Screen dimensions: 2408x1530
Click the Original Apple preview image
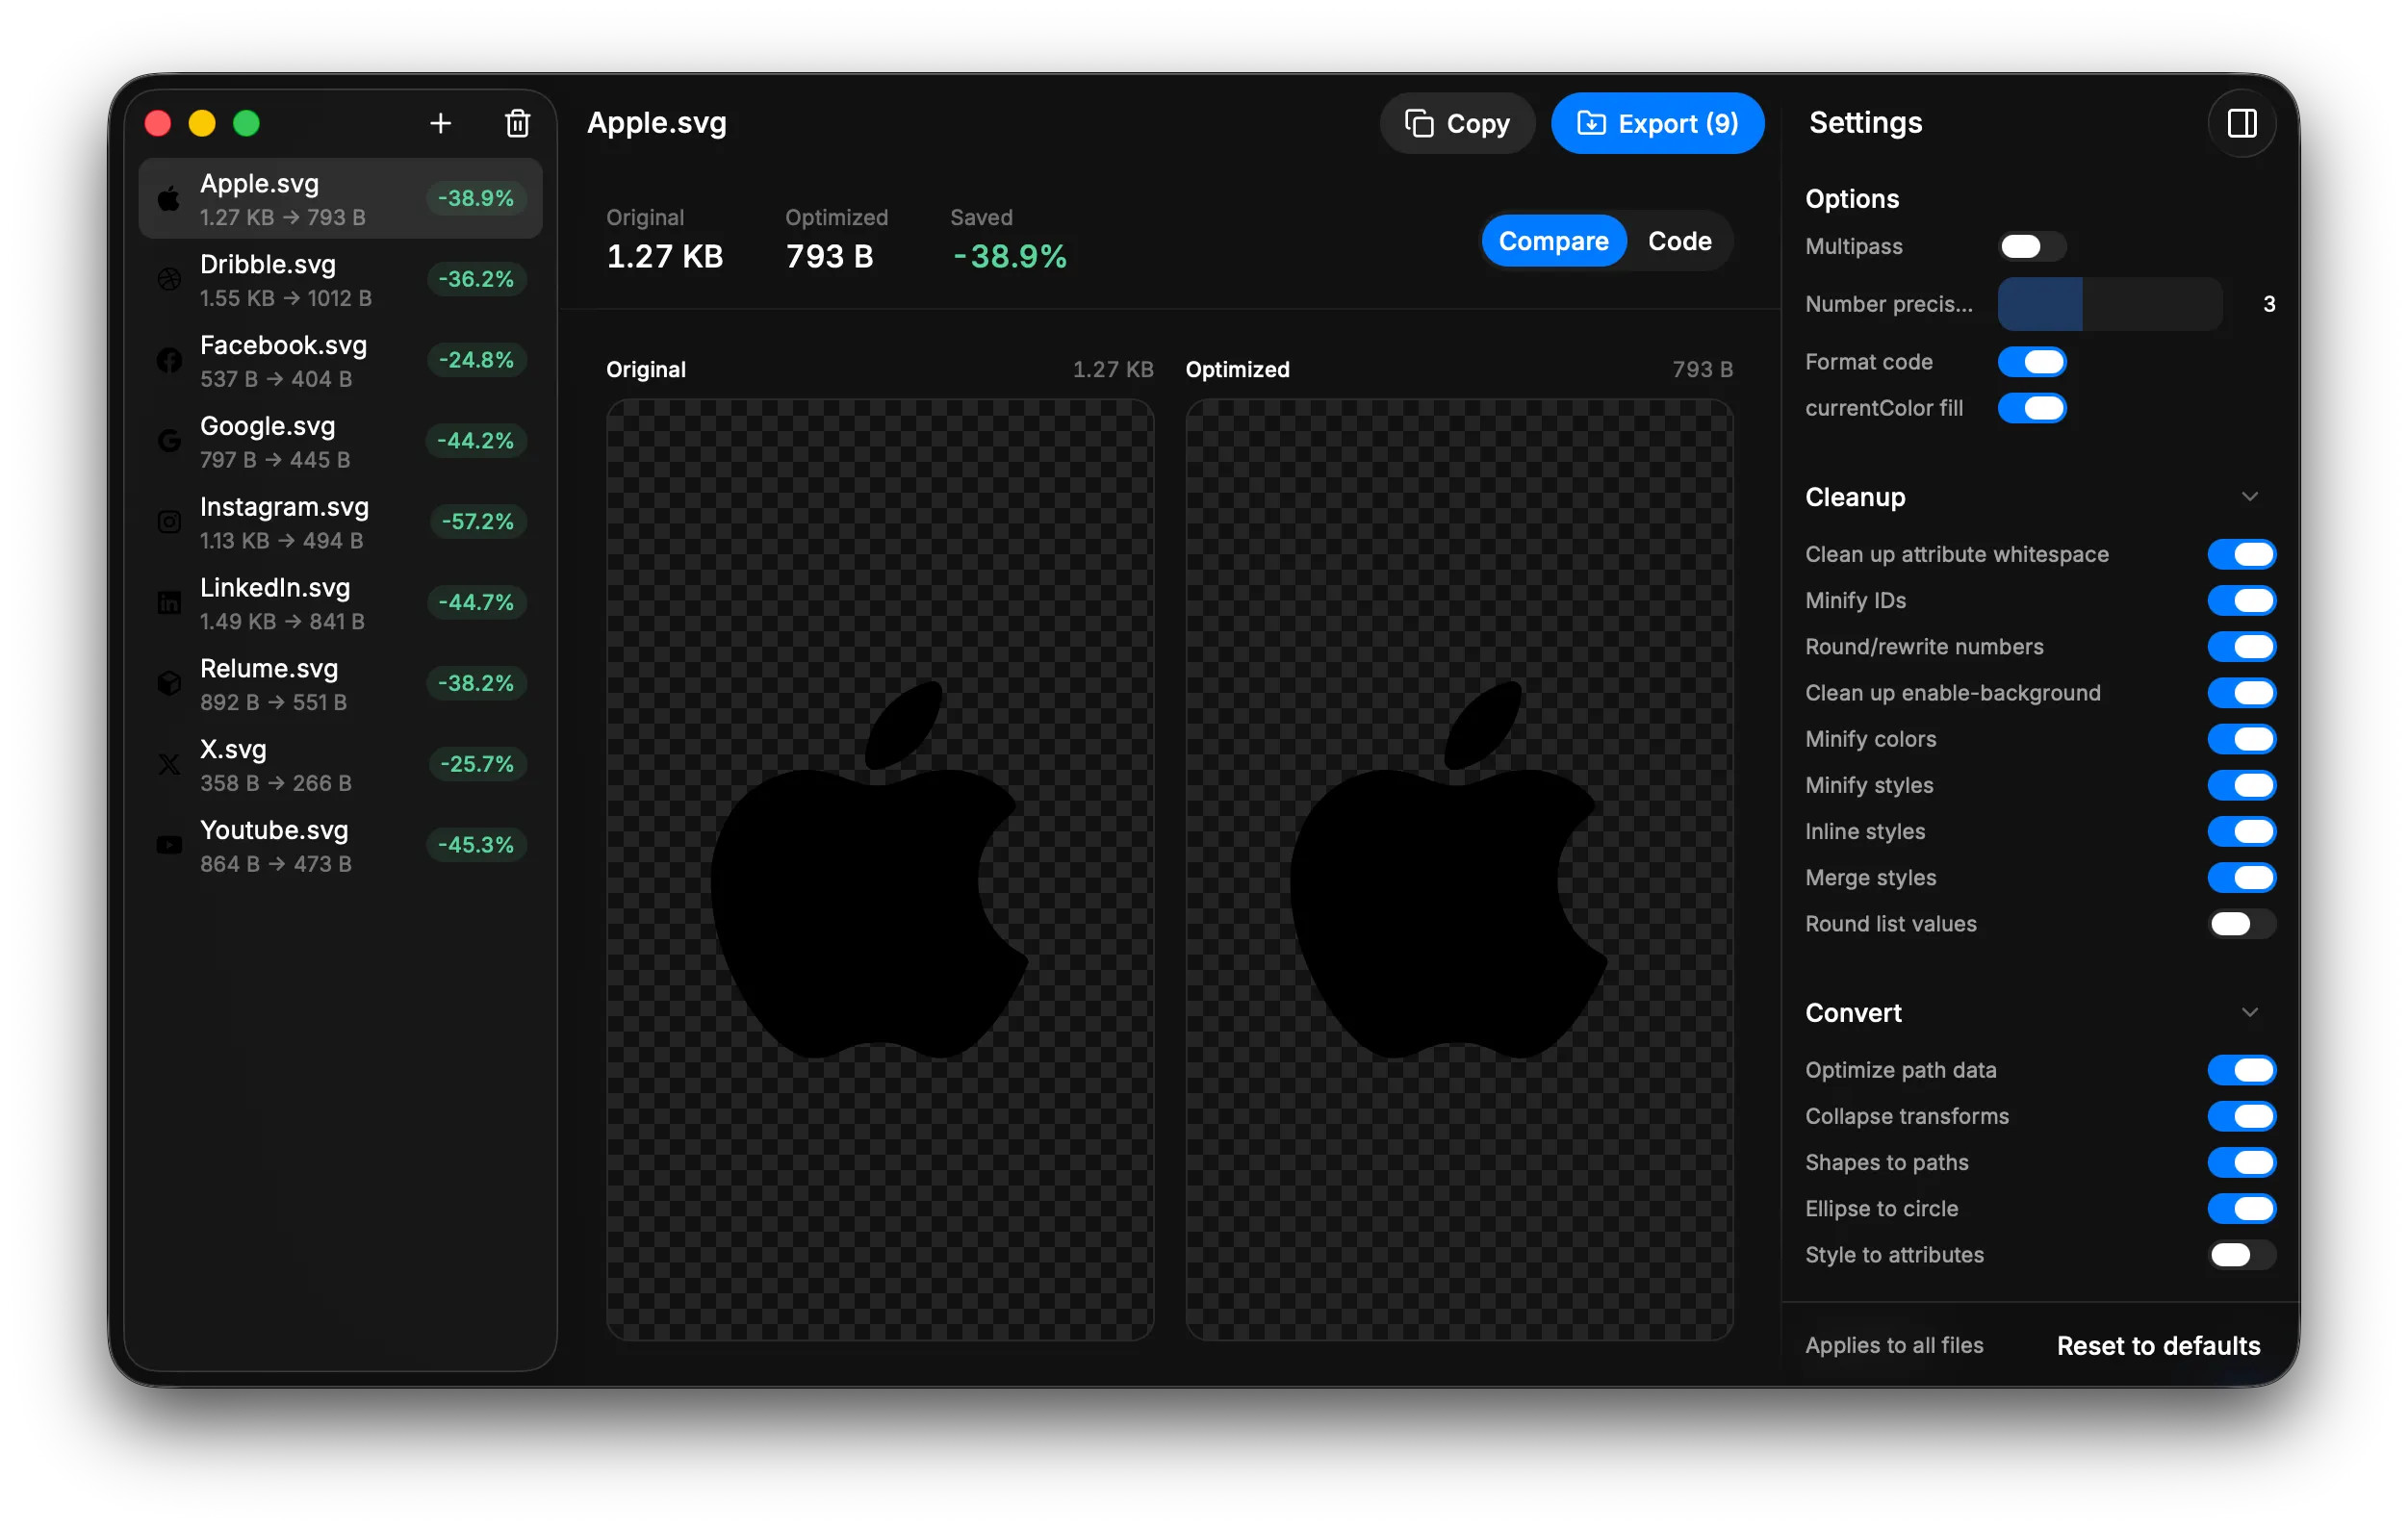880,869
